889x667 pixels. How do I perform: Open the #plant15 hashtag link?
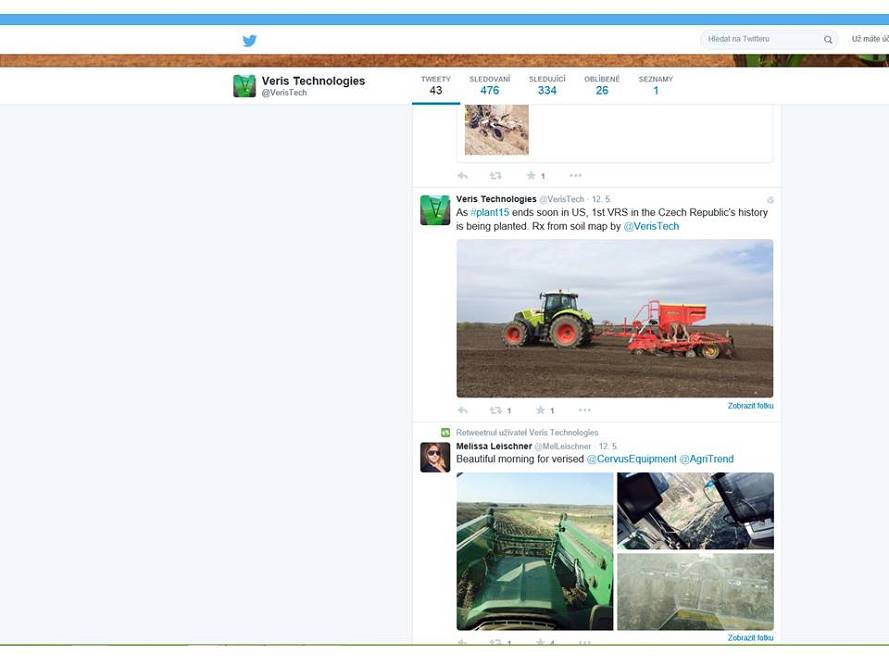coord(490,212)
